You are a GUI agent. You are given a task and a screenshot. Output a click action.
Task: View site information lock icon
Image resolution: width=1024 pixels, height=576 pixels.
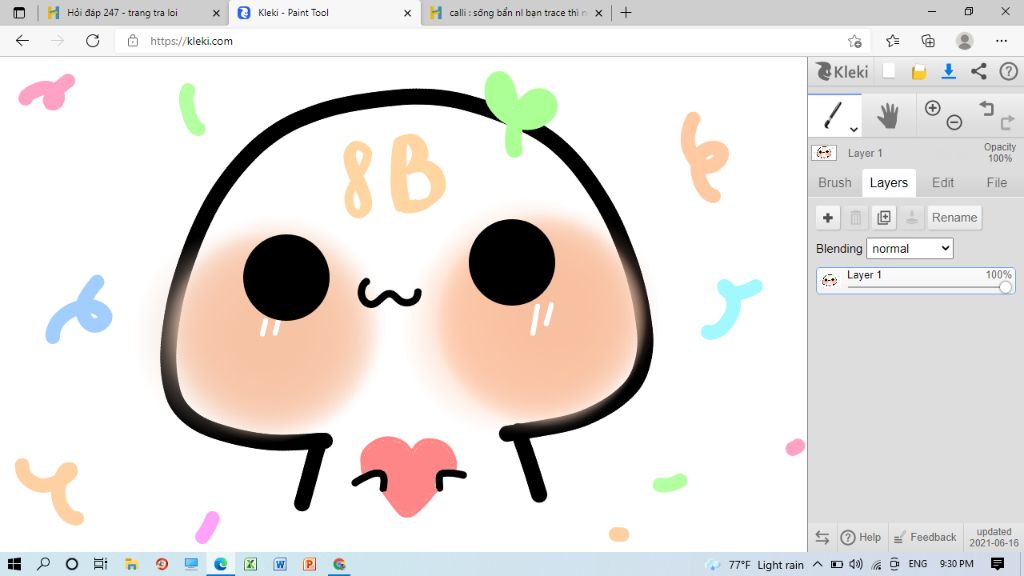(133, 40)
